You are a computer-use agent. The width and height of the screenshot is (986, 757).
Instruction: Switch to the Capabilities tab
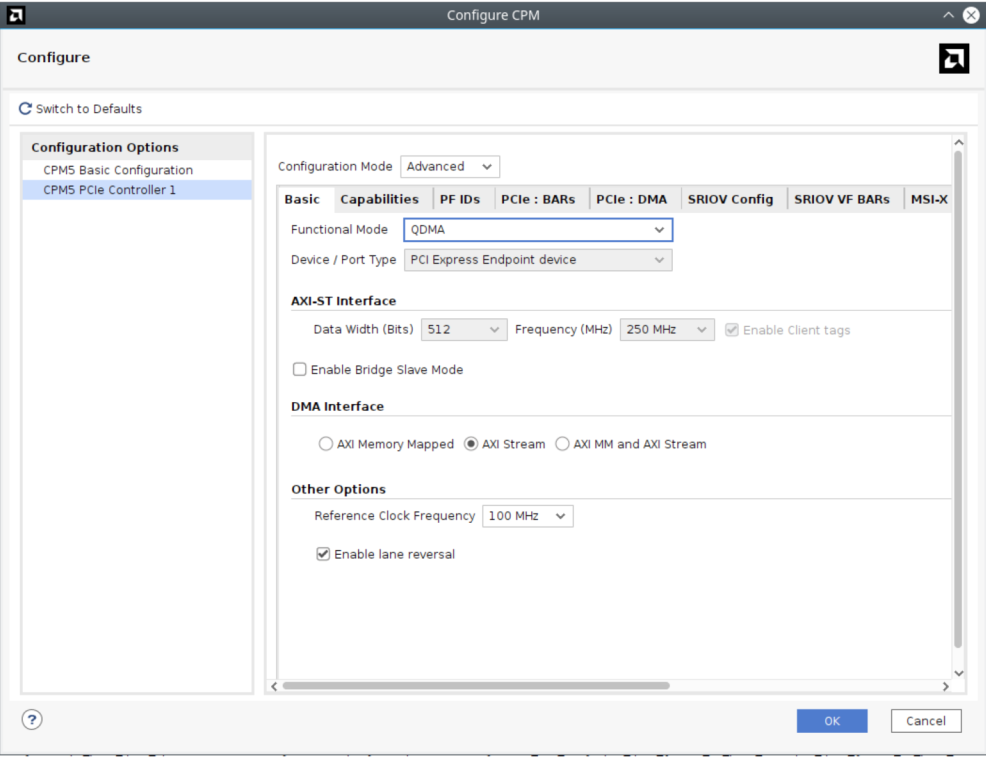[379, 199]
